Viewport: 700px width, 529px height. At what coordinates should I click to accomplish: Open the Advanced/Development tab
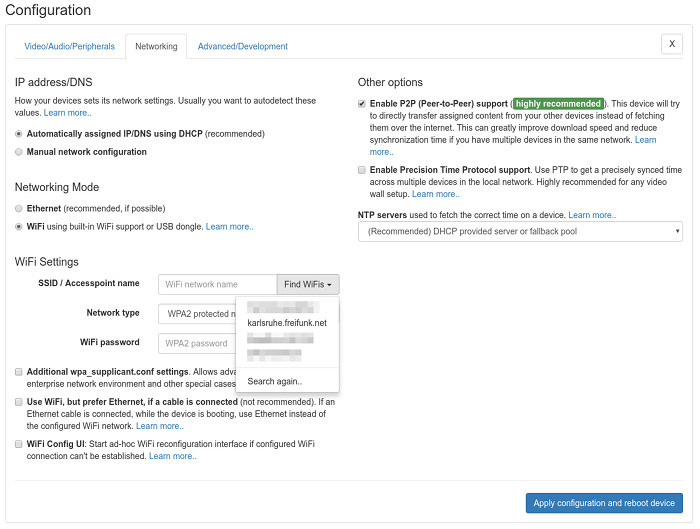pyautogui.click(x=242, y=46)
